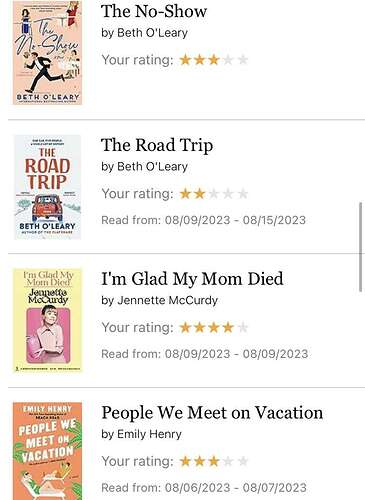Rate The Road Trip three stars

(214, 194)
